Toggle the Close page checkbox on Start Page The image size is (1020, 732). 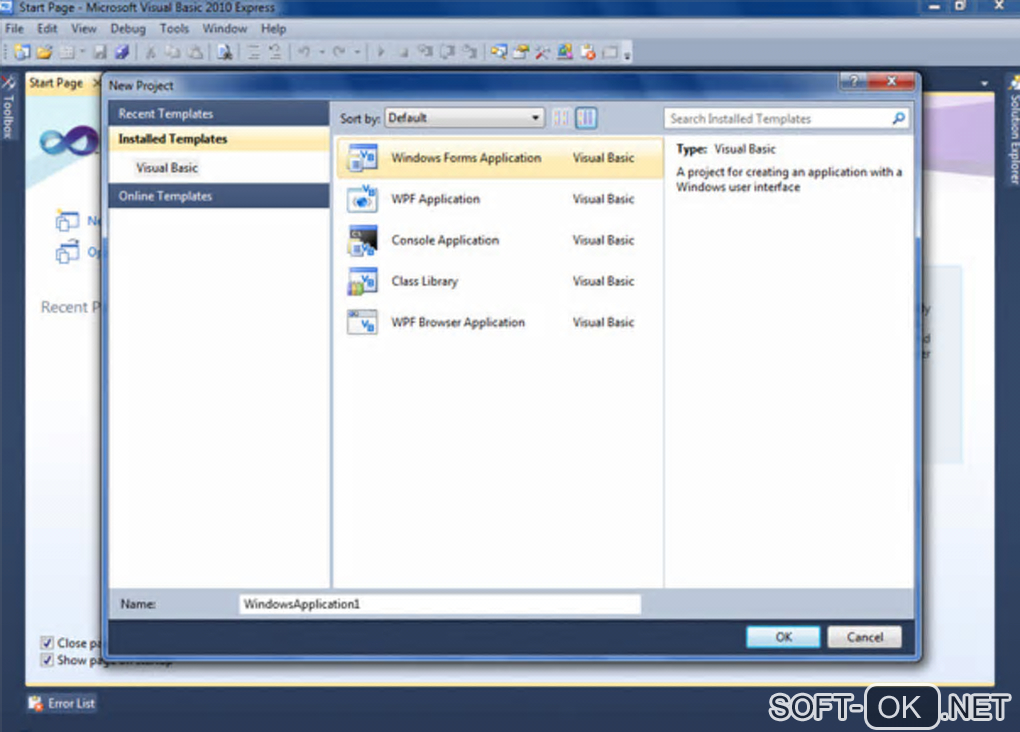tap(47, 643)
